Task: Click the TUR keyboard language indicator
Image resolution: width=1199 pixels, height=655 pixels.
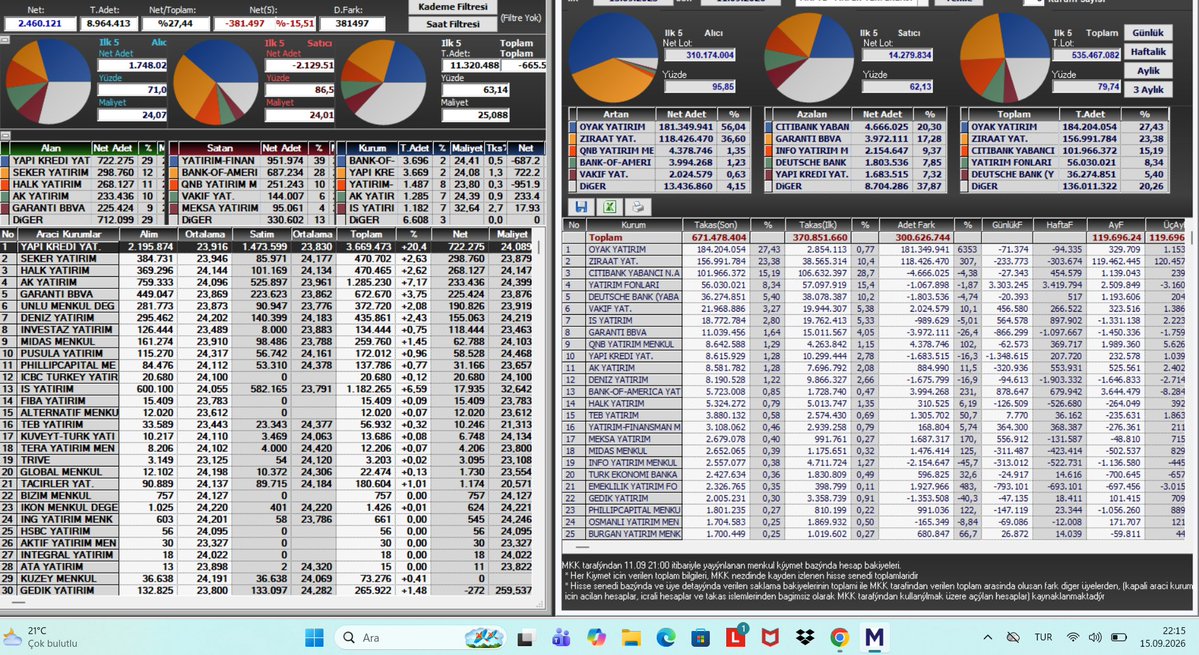Action: [x=1043, y=637]
